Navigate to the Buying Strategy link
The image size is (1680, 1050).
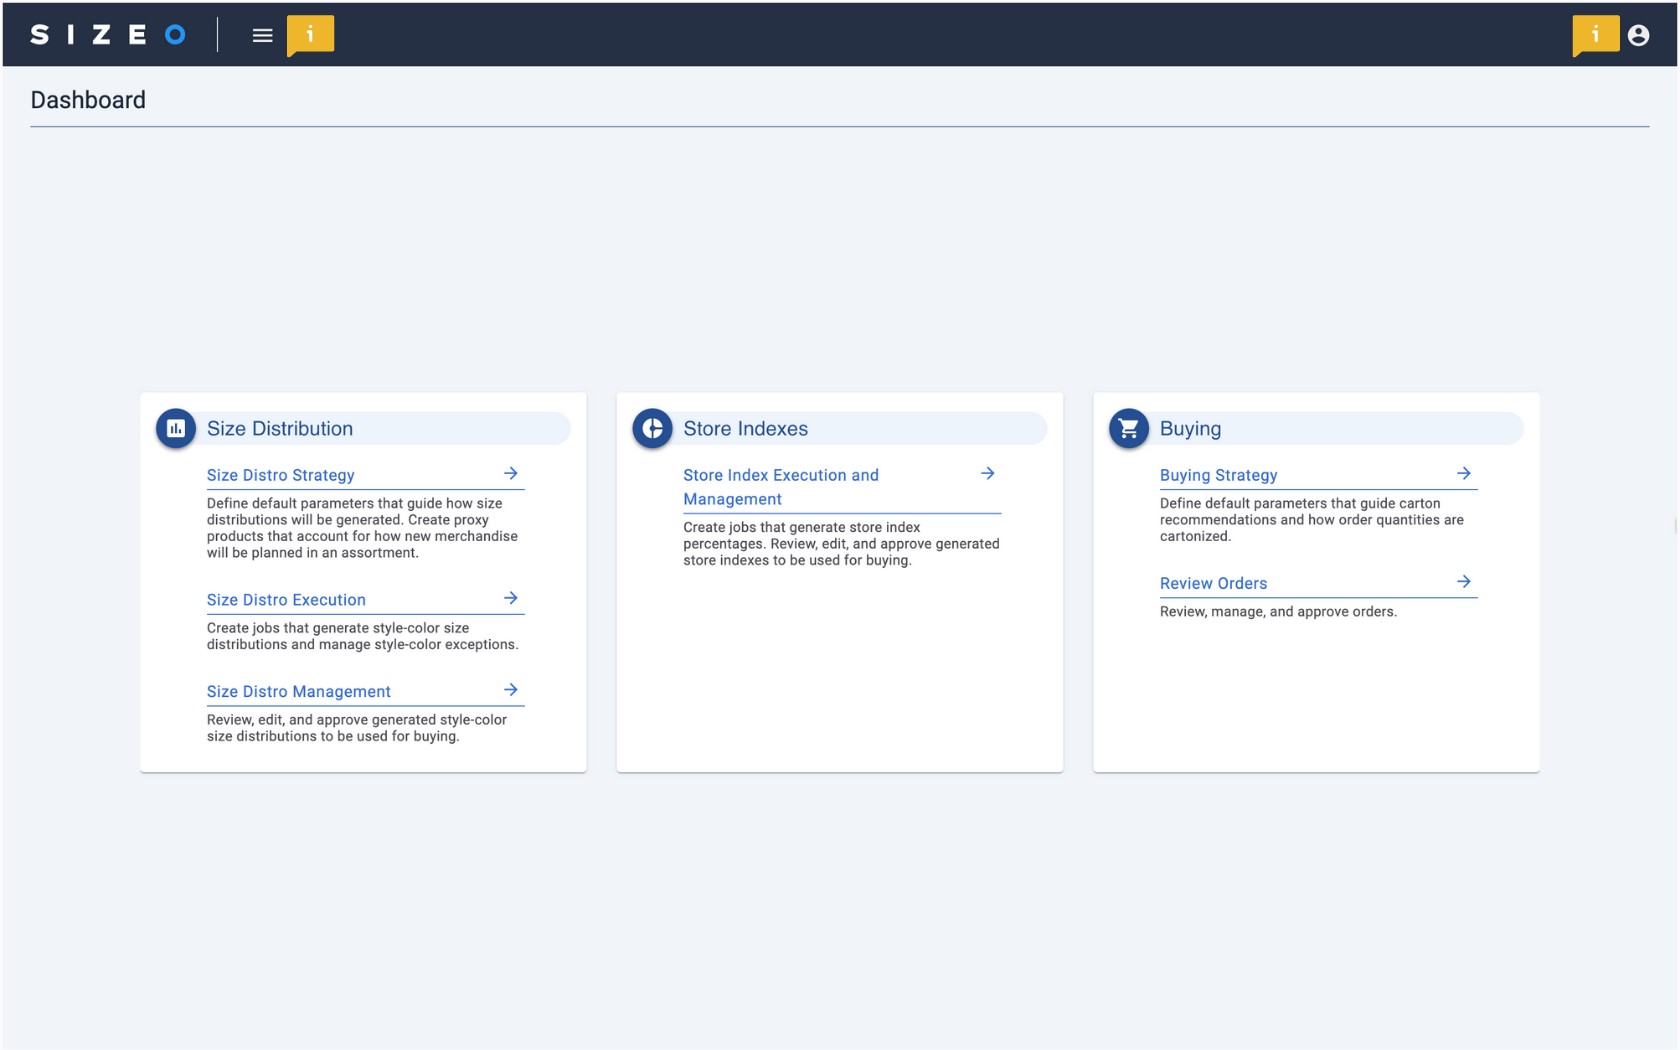tap(1218, 475)
